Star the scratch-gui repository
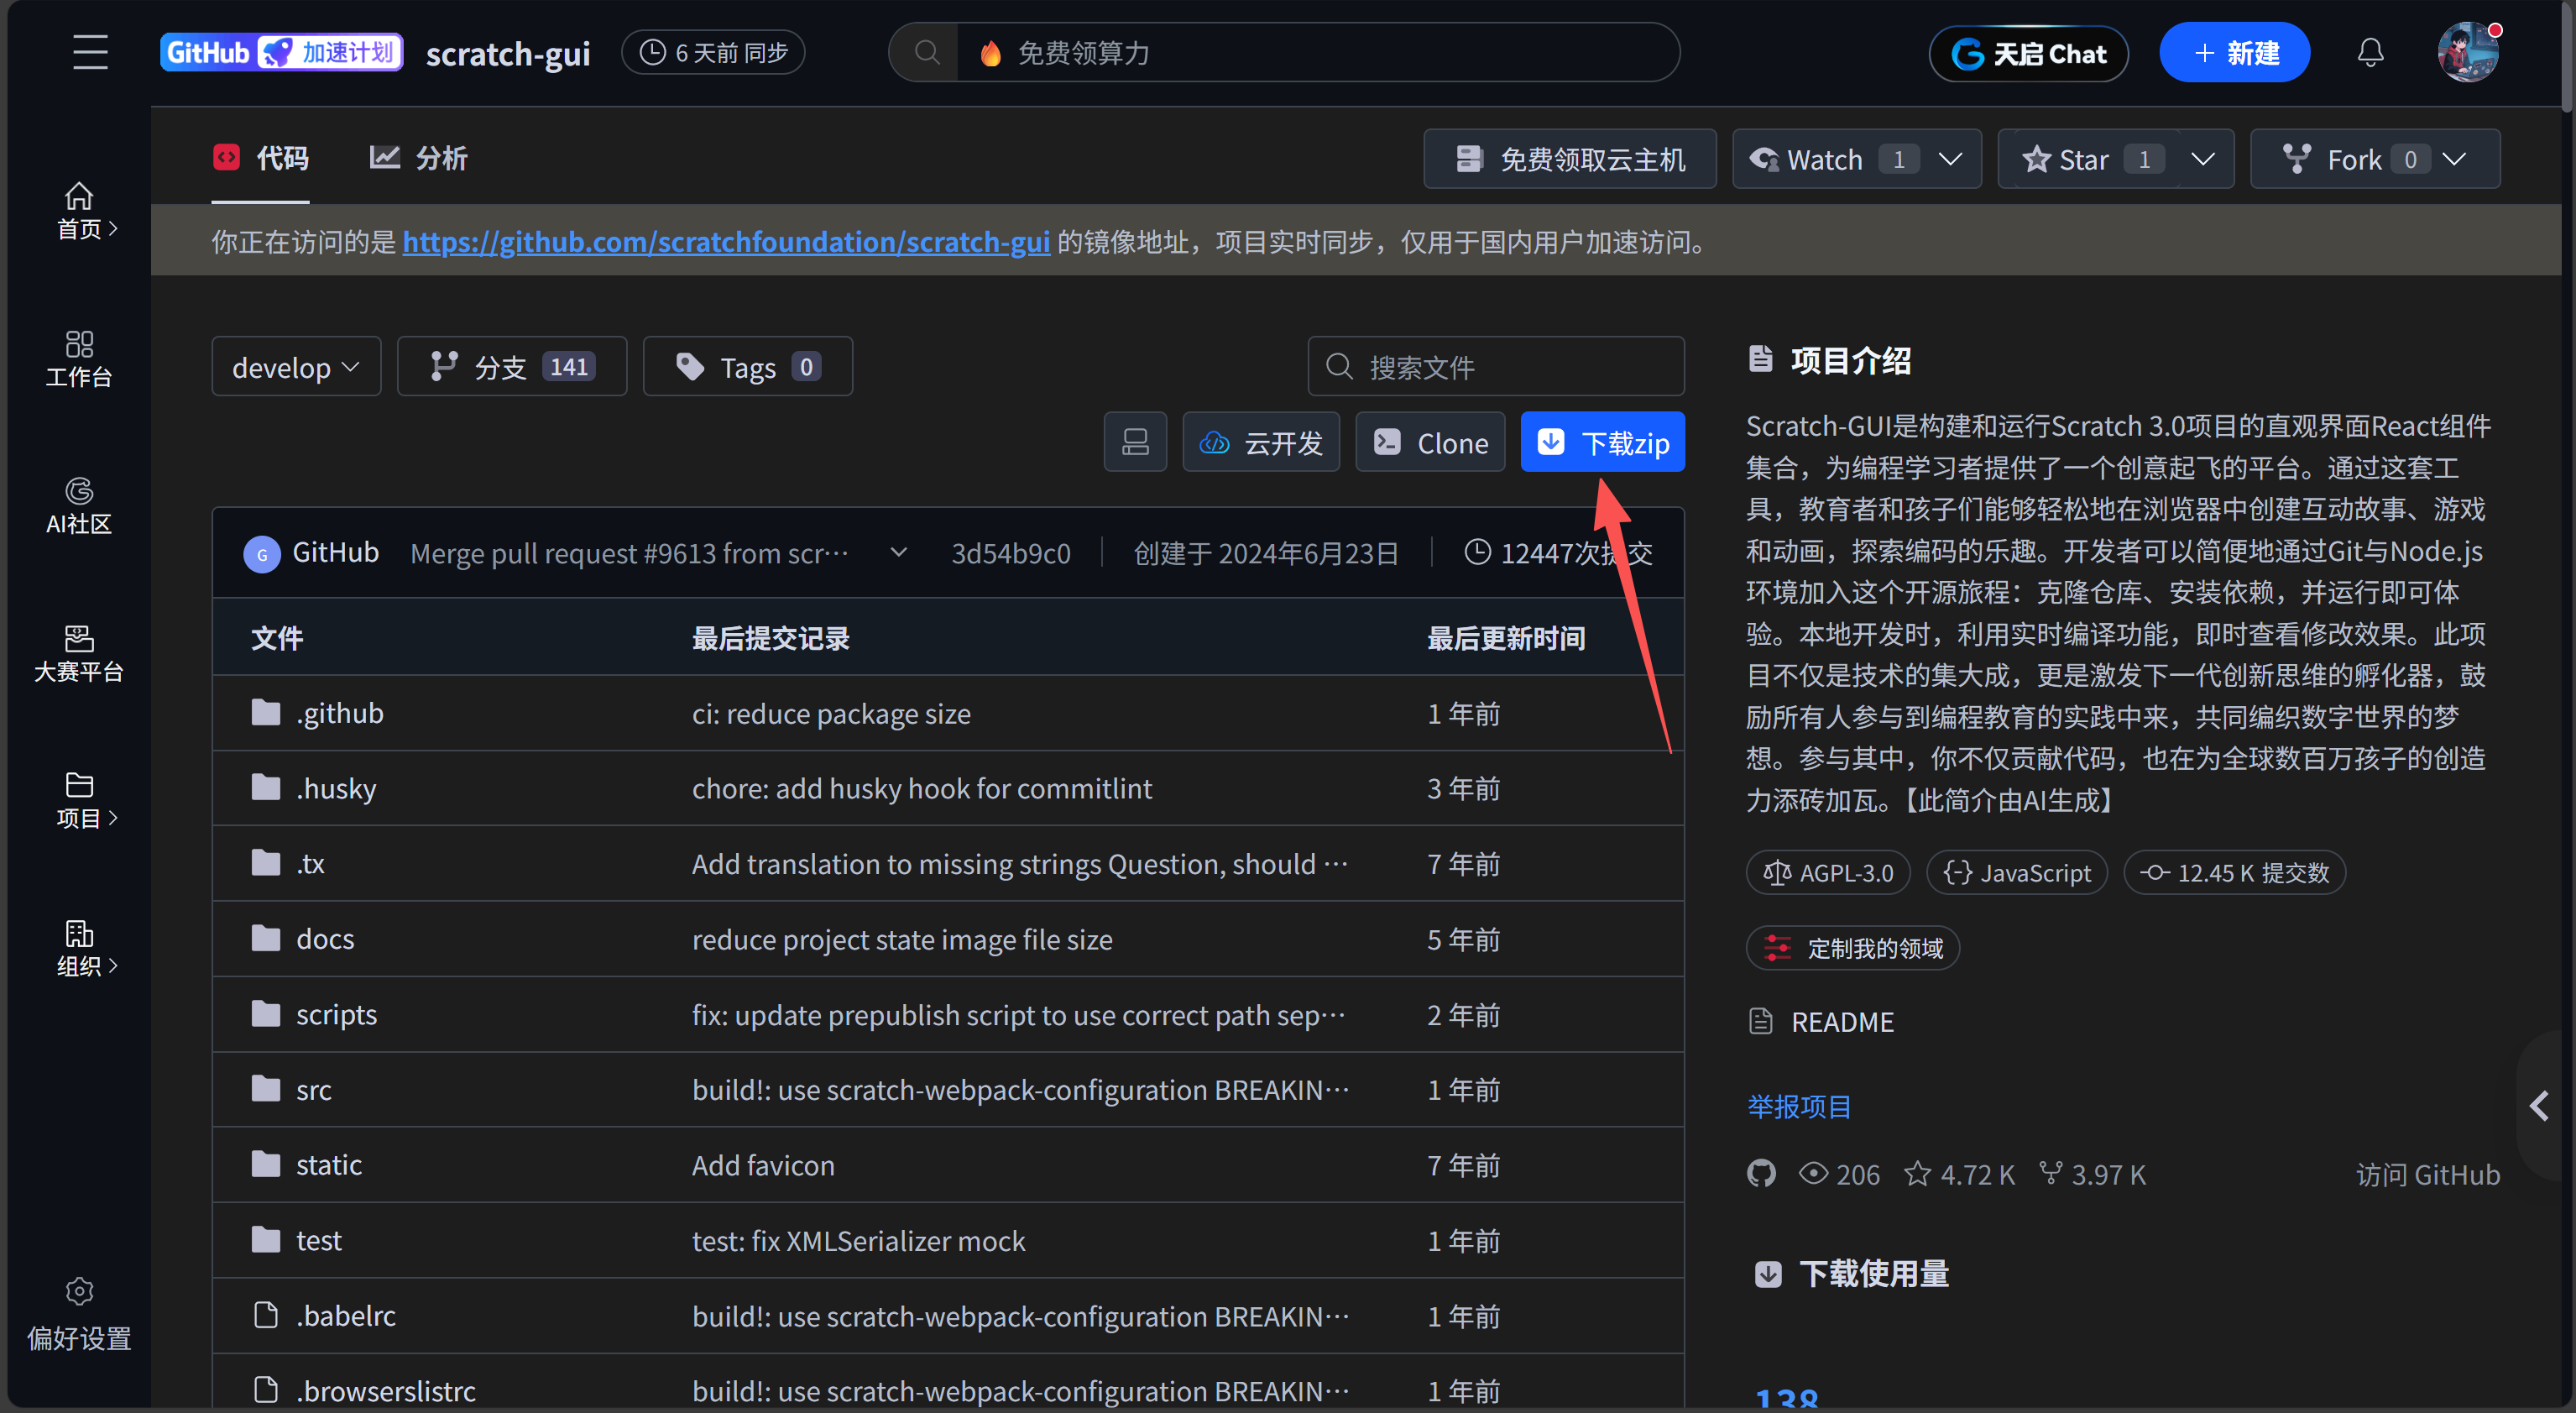Viewport: 2576px width, 1413px height. click(x=2083, y=159)
